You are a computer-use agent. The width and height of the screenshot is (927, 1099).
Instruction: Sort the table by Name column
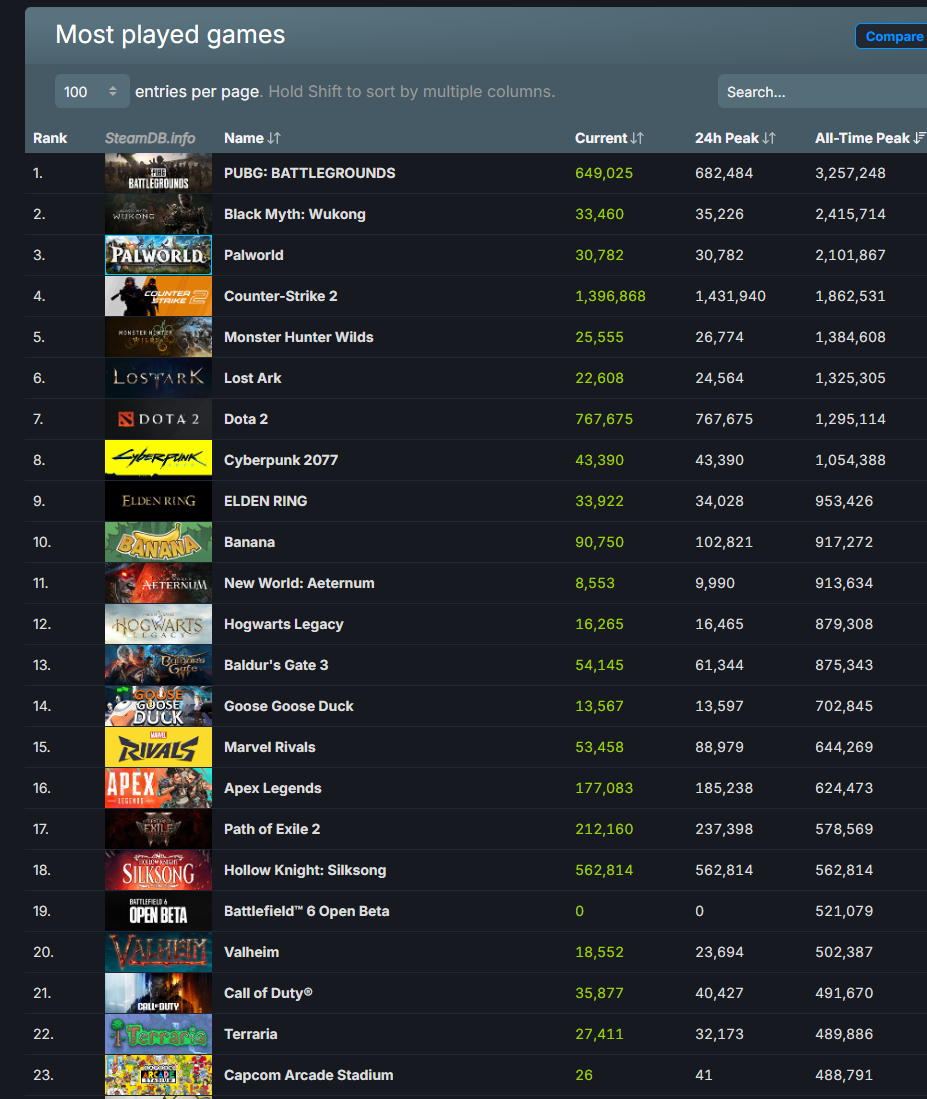(252, 138)
